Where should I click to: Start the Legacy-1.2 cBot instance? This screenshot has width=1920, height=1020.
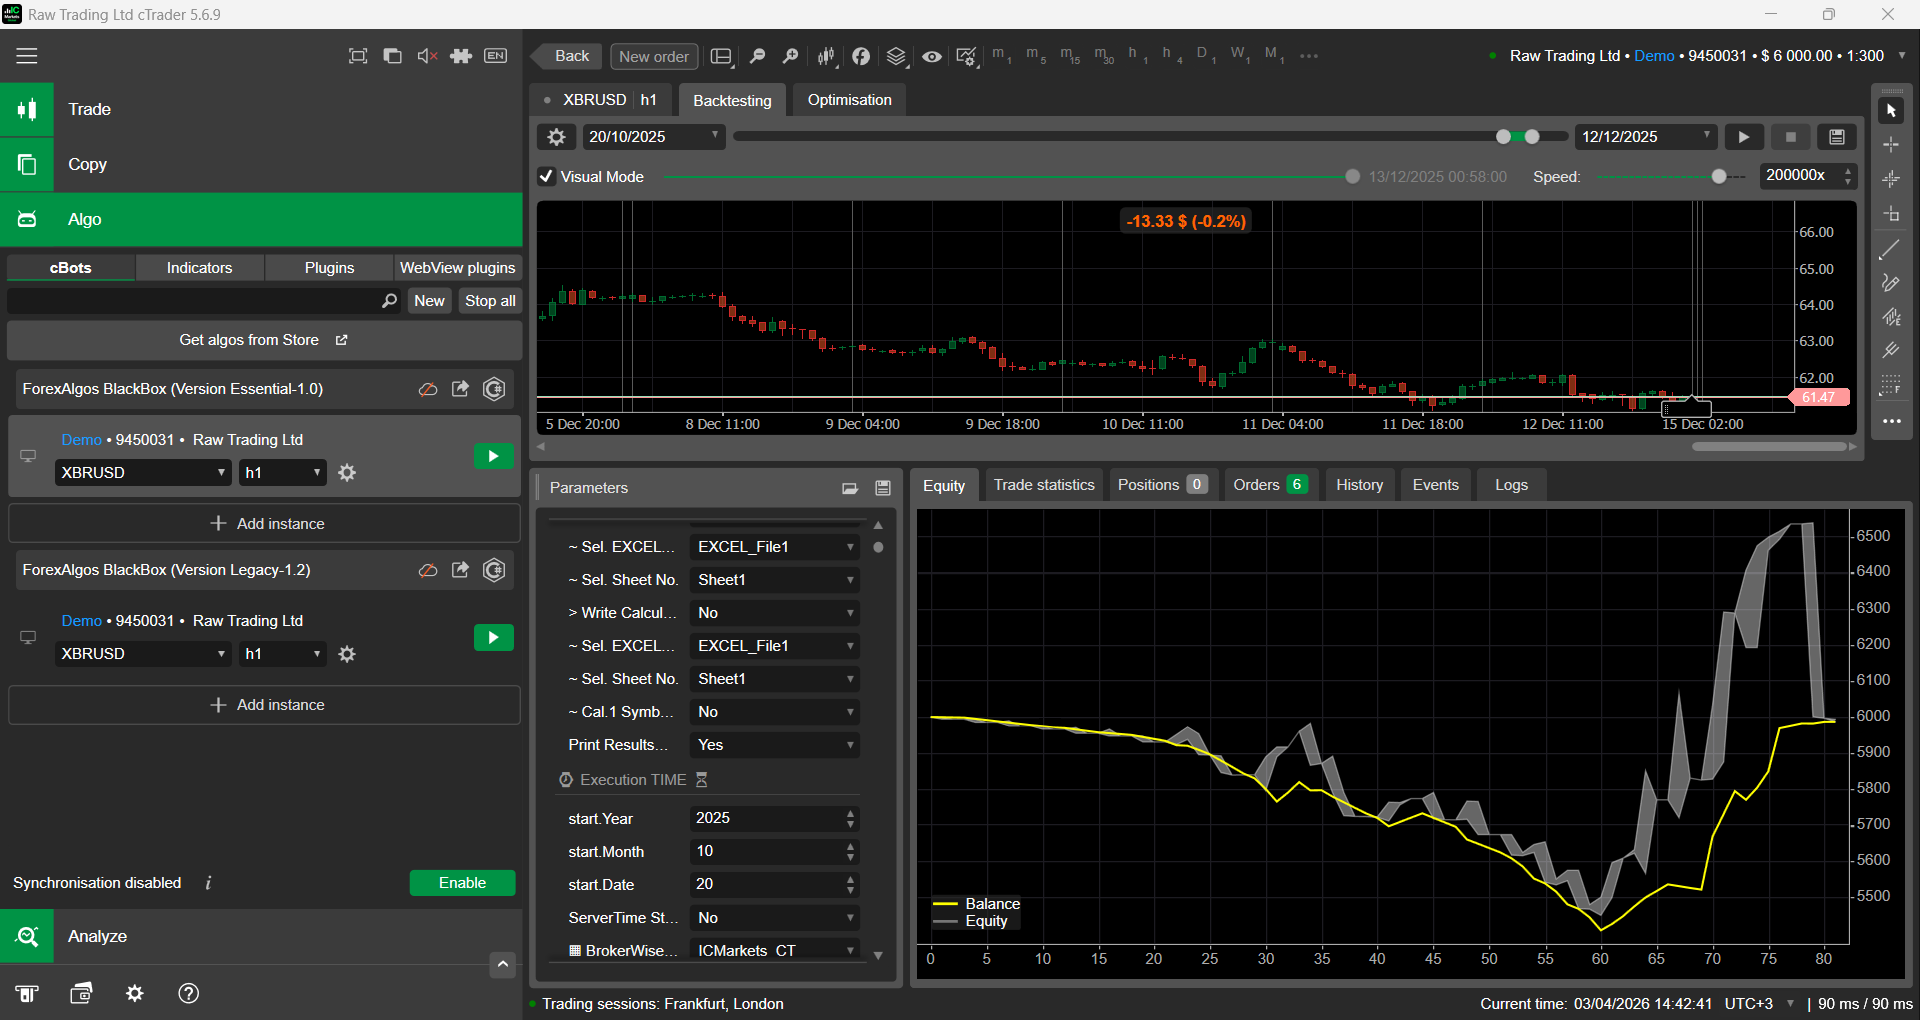pos(493,638)
